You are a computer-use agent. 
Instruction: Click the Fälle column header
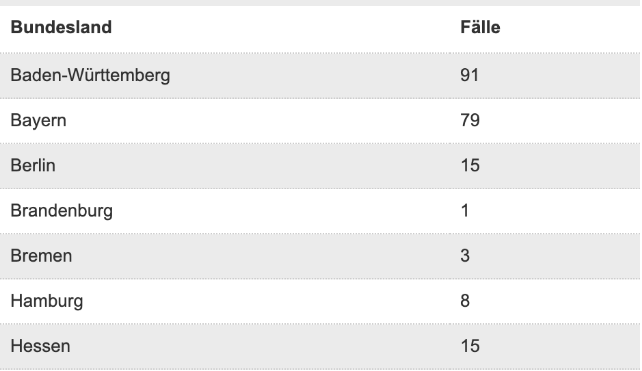[x=480, y=27]
